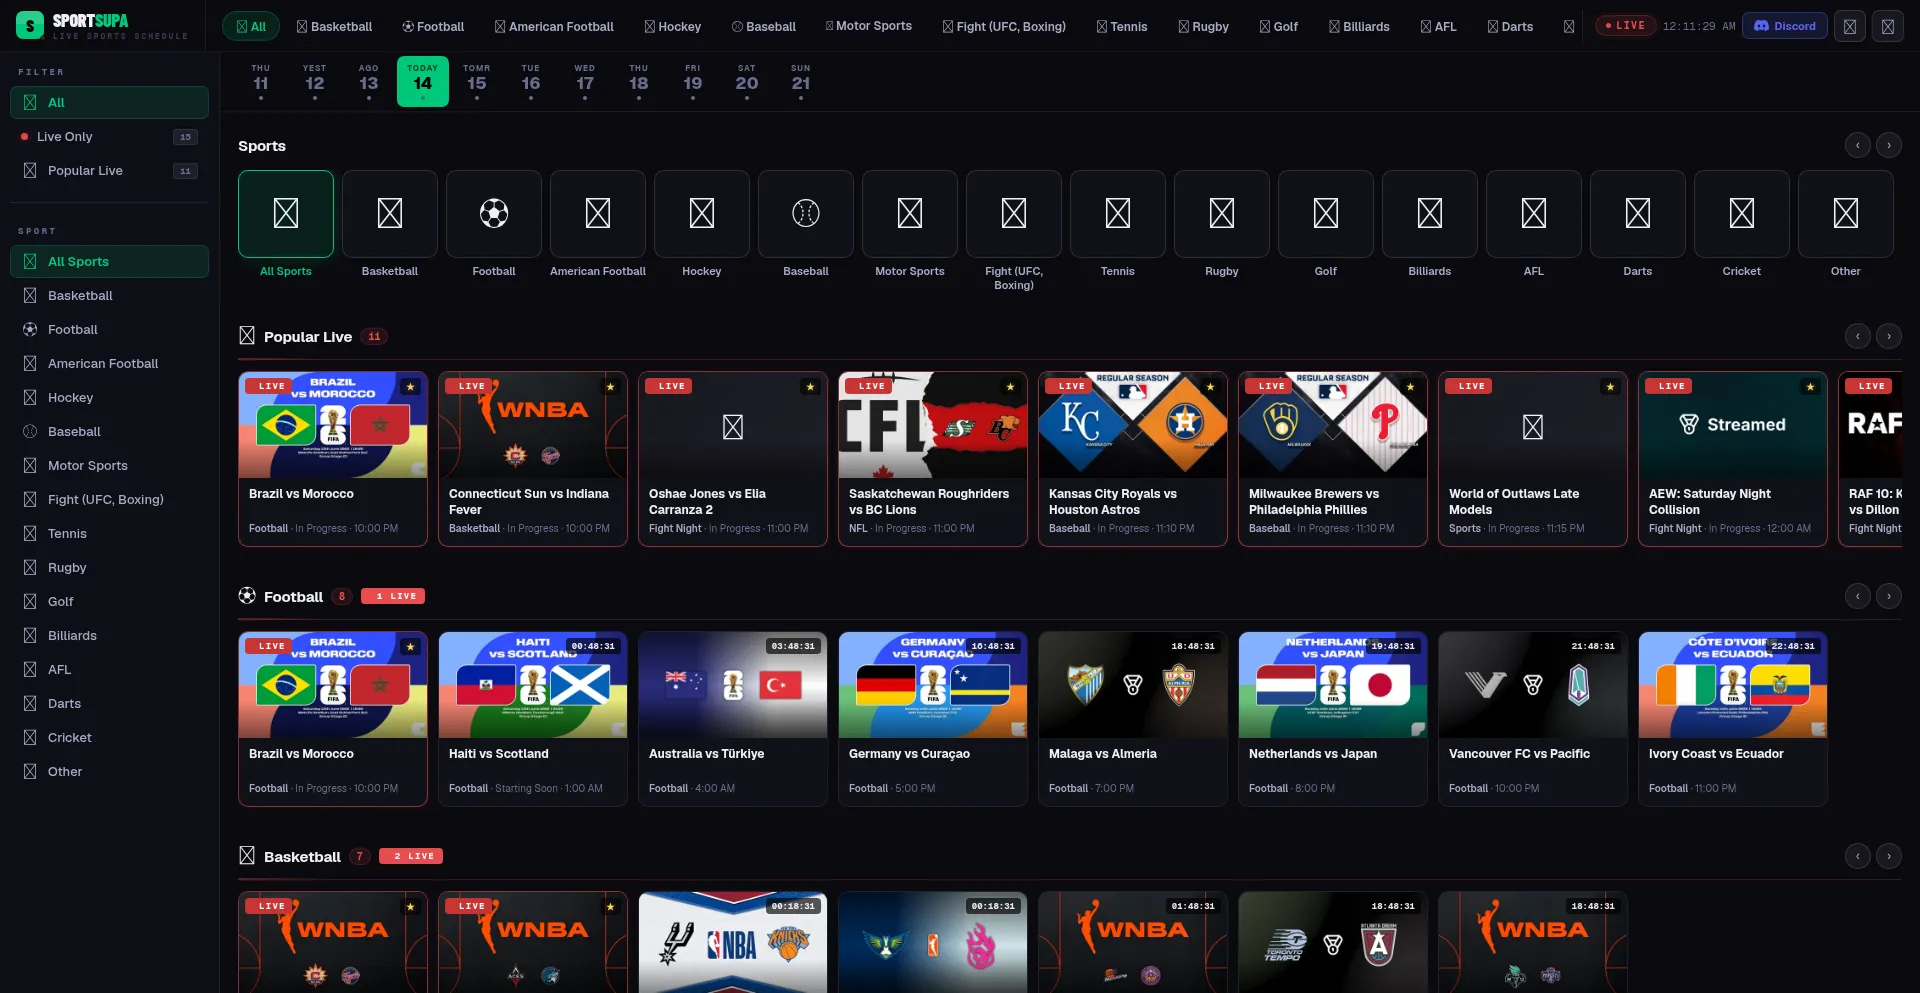Image resolution: width=1920 pixels, height=993 pixels.
Task: Switch to American Football in top navigation
Action: 554,27
